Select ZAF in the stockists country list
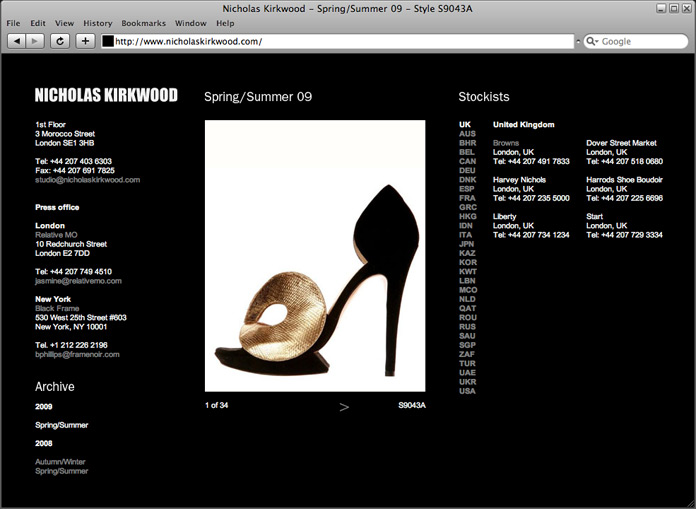The image size is (696, 509). click(x=467, y=354)
